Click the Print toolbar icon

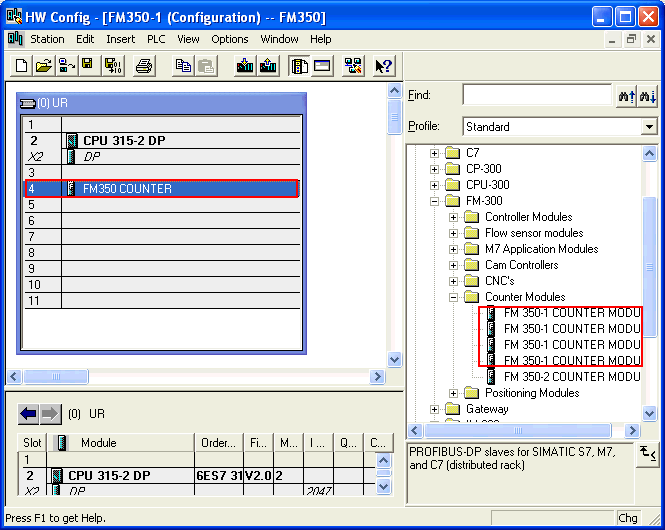pyautogui.click(x=144, y=66)
